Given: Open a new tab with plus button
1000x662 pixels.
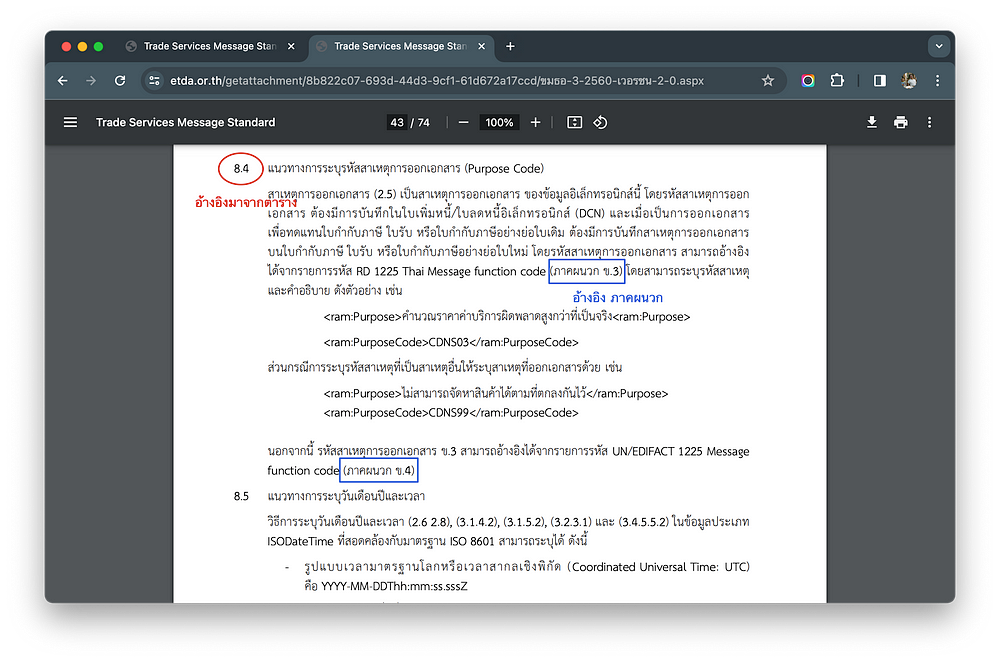Looking at the screenshot, I should (x=510, y=46).
